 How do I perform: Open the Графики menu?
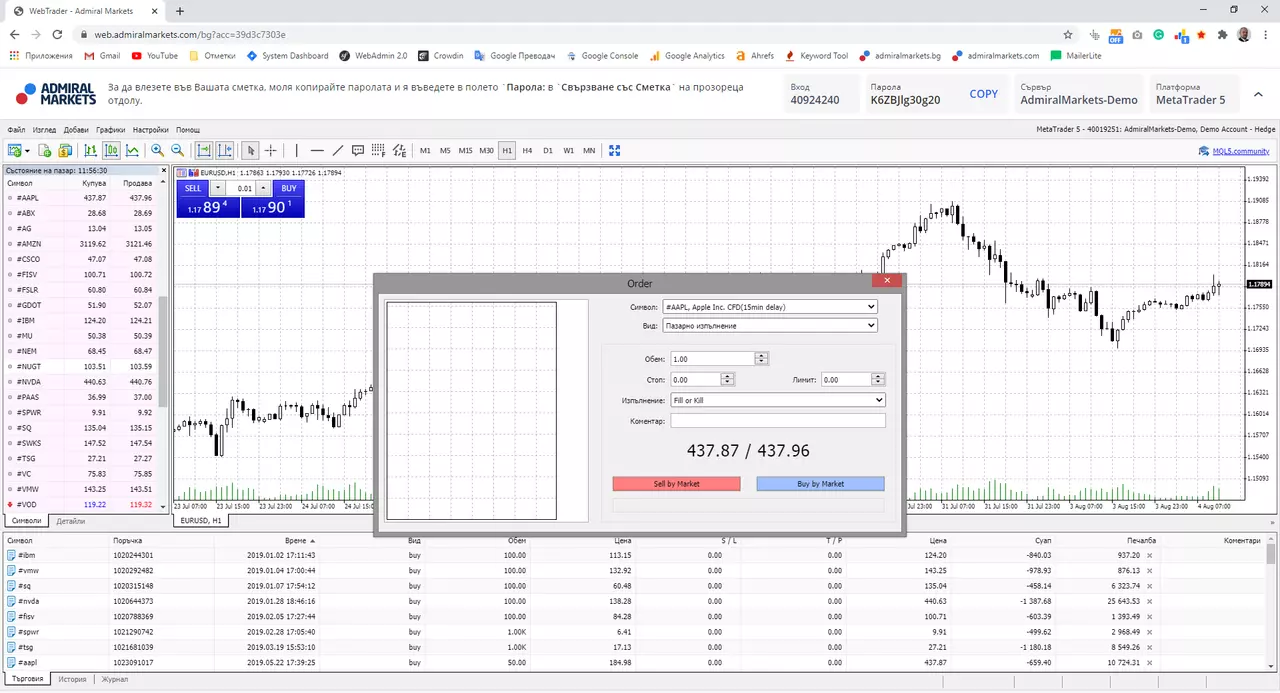pyautogui.click(x=111, y=130)
